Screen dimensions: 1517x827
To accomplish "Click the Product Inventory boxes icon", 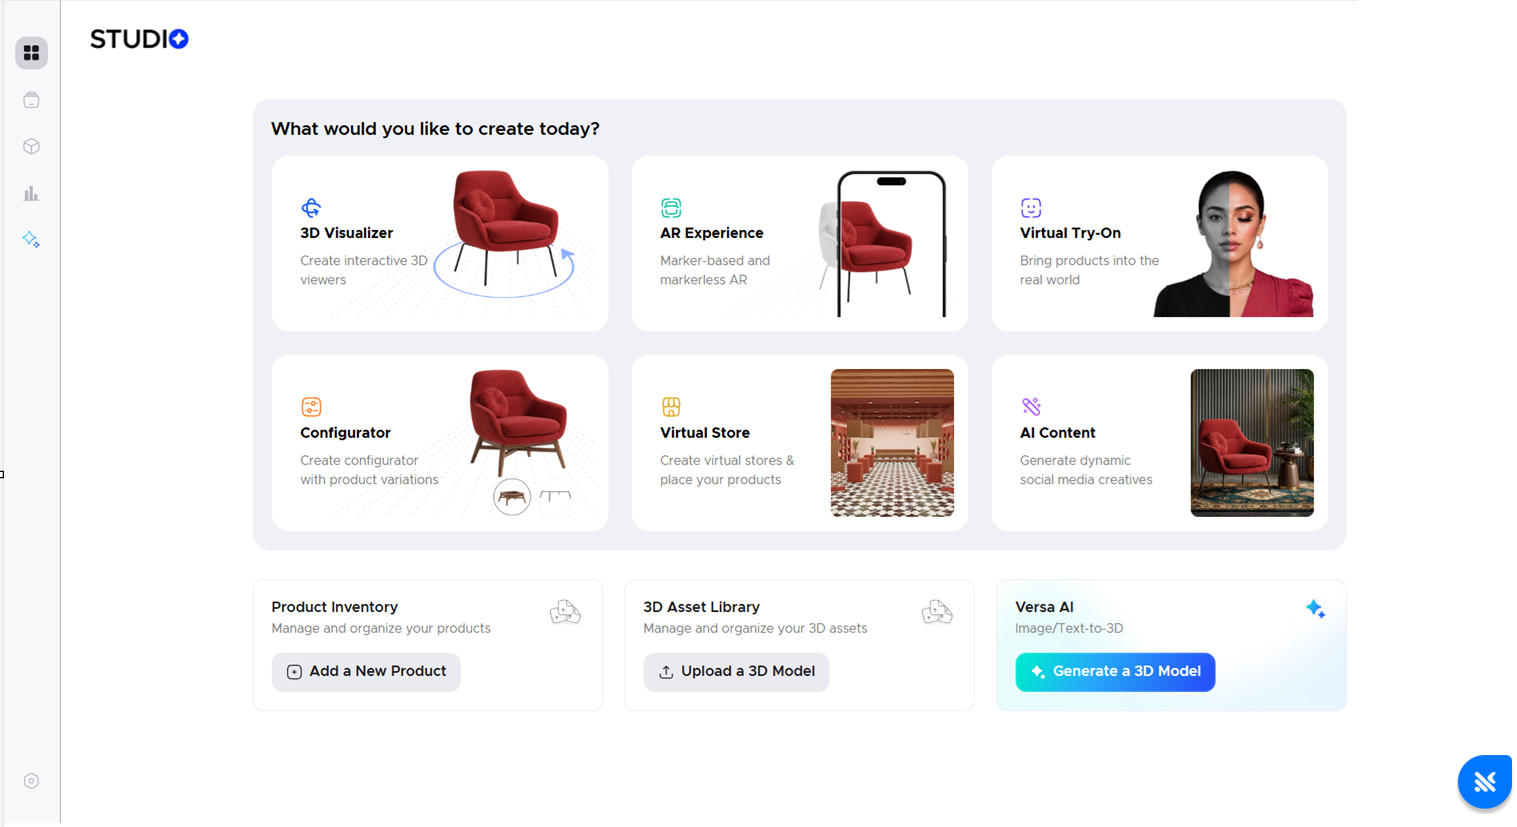I will pyautogui.click(x=565, y=611).
